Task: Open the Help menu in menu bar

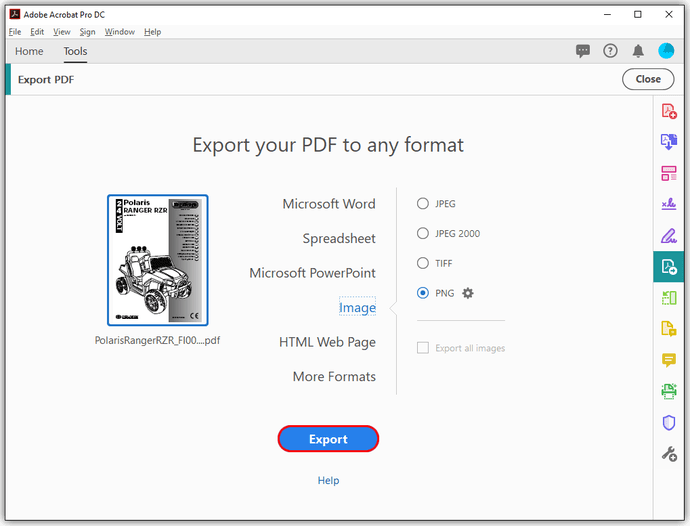Action: pos(152,32)
